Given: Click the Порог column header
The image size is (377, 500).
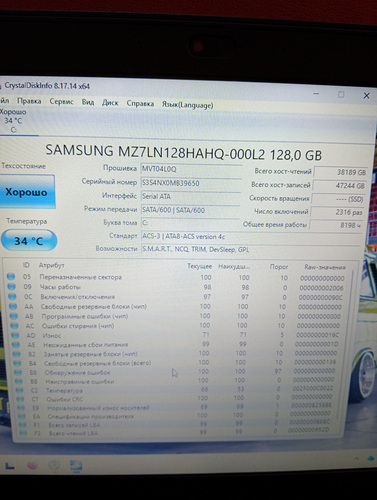Looking at the screenshot, I should point(279,267).
